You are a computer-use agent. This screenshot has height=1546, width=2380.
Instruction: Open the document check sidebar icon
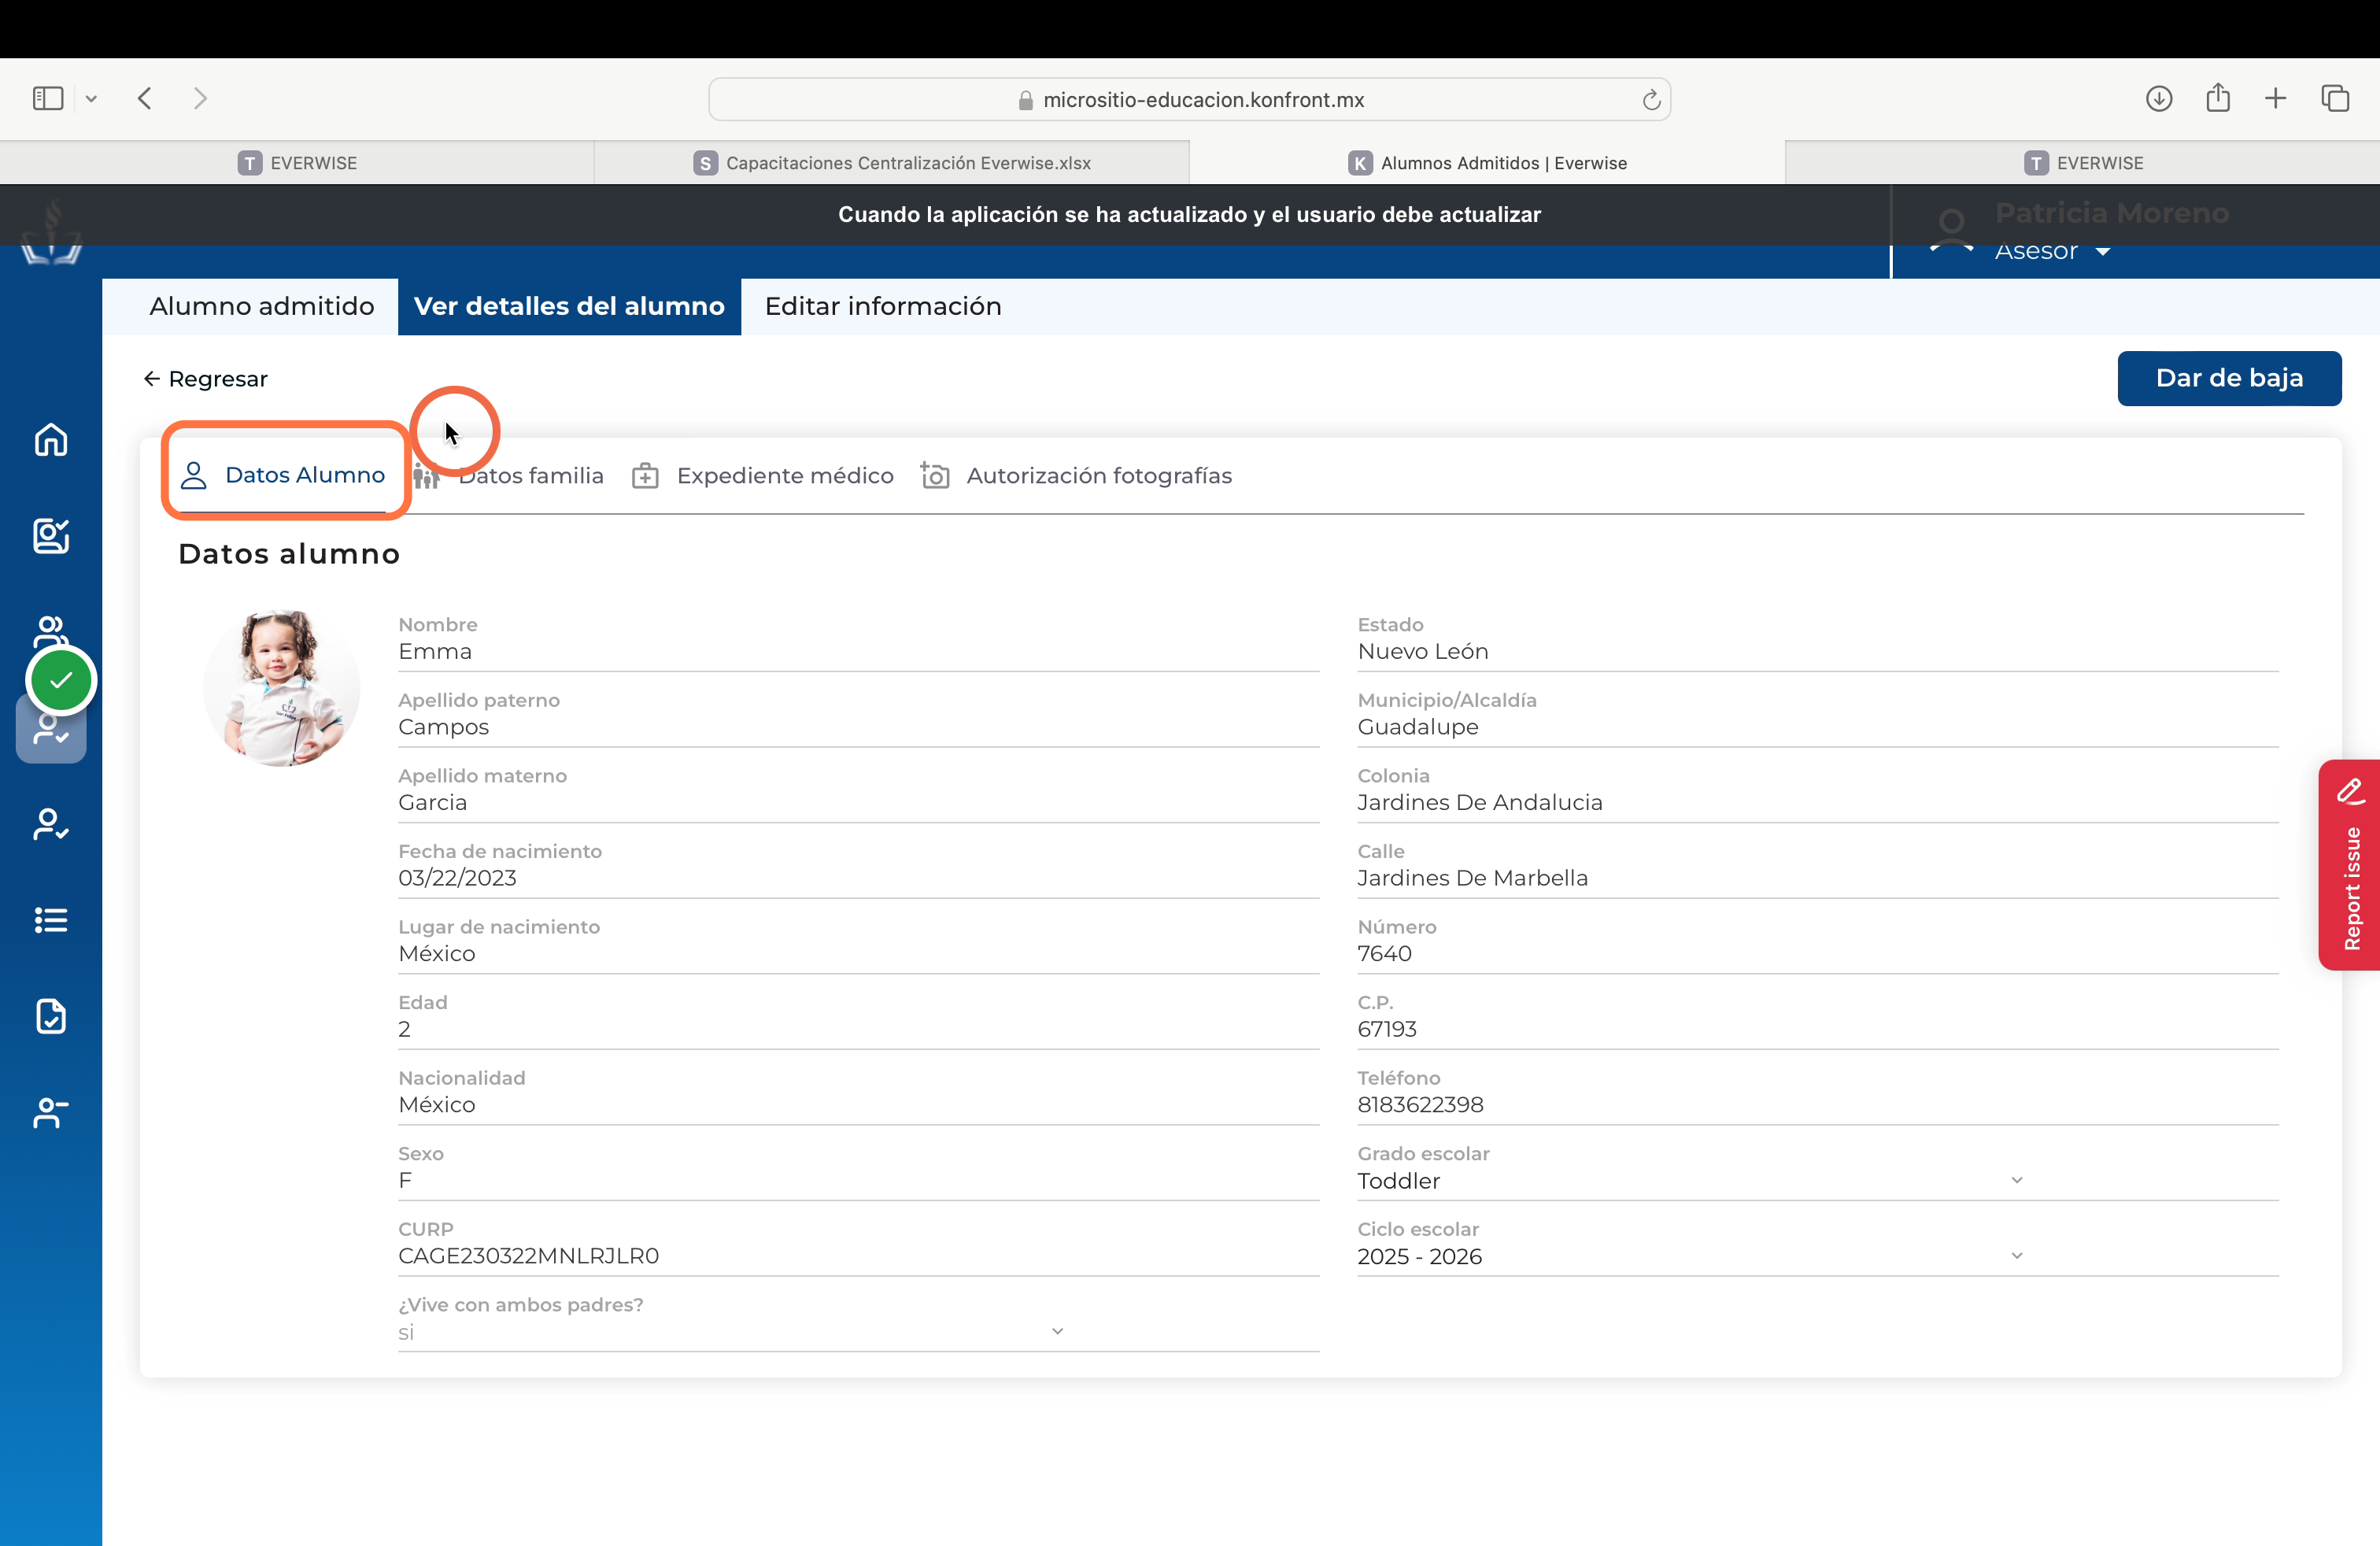pyautogui.click(x=51, y=1016)
